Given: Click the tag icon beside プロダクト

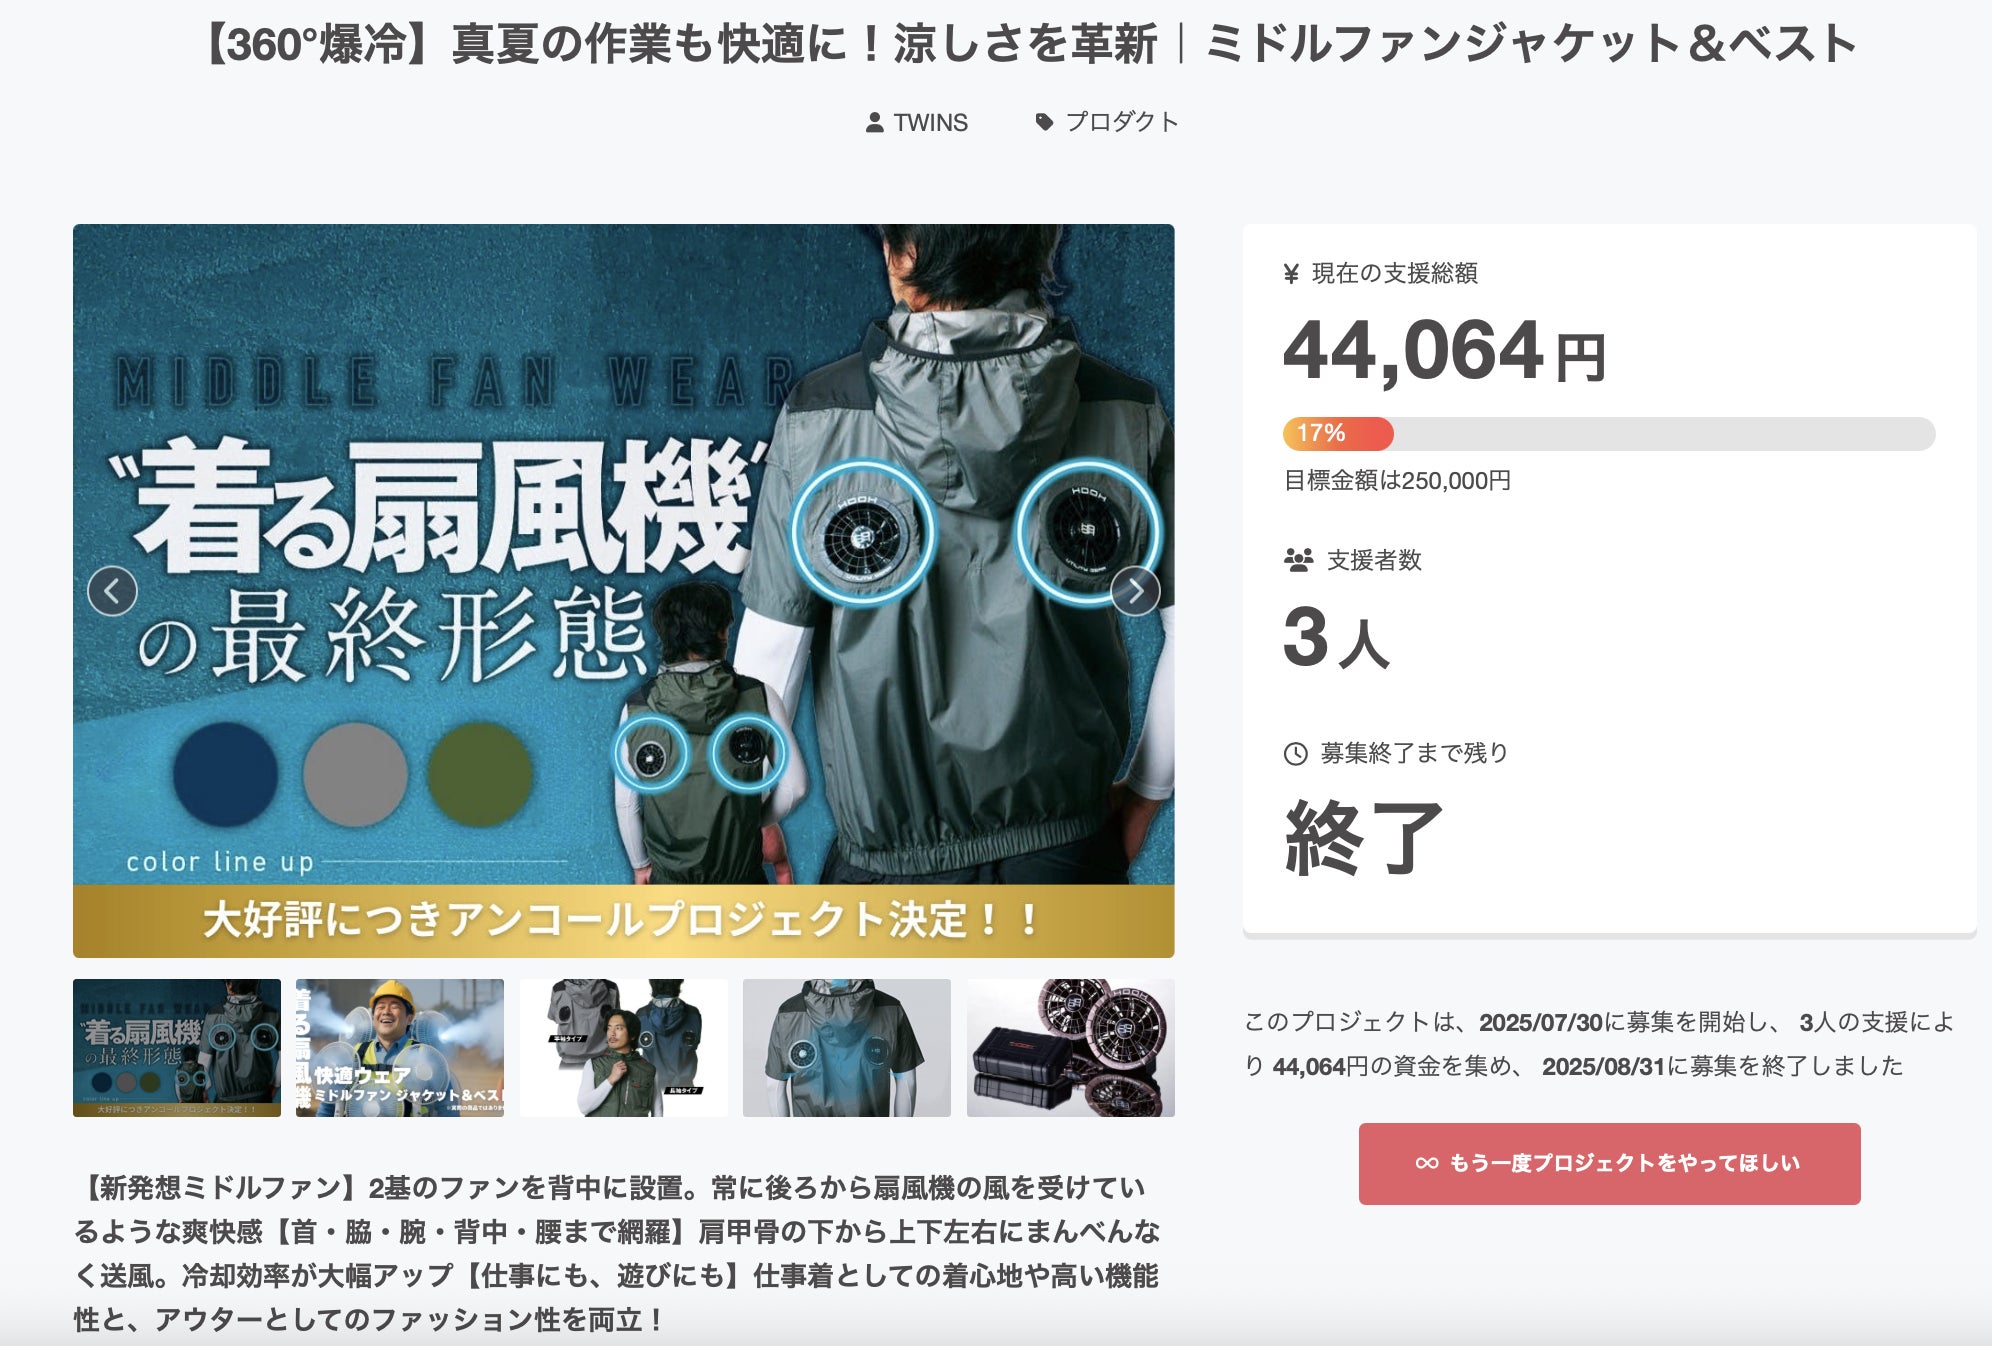Looking at the screenshot, I should coord(1044,122).
